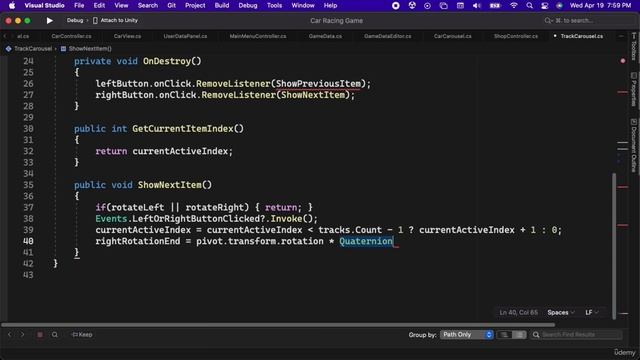Image resolution: width=640 pixels, height=360 pixels.
Task: Switch to the CarView.cs tab
Action: [x=127, y=36]
